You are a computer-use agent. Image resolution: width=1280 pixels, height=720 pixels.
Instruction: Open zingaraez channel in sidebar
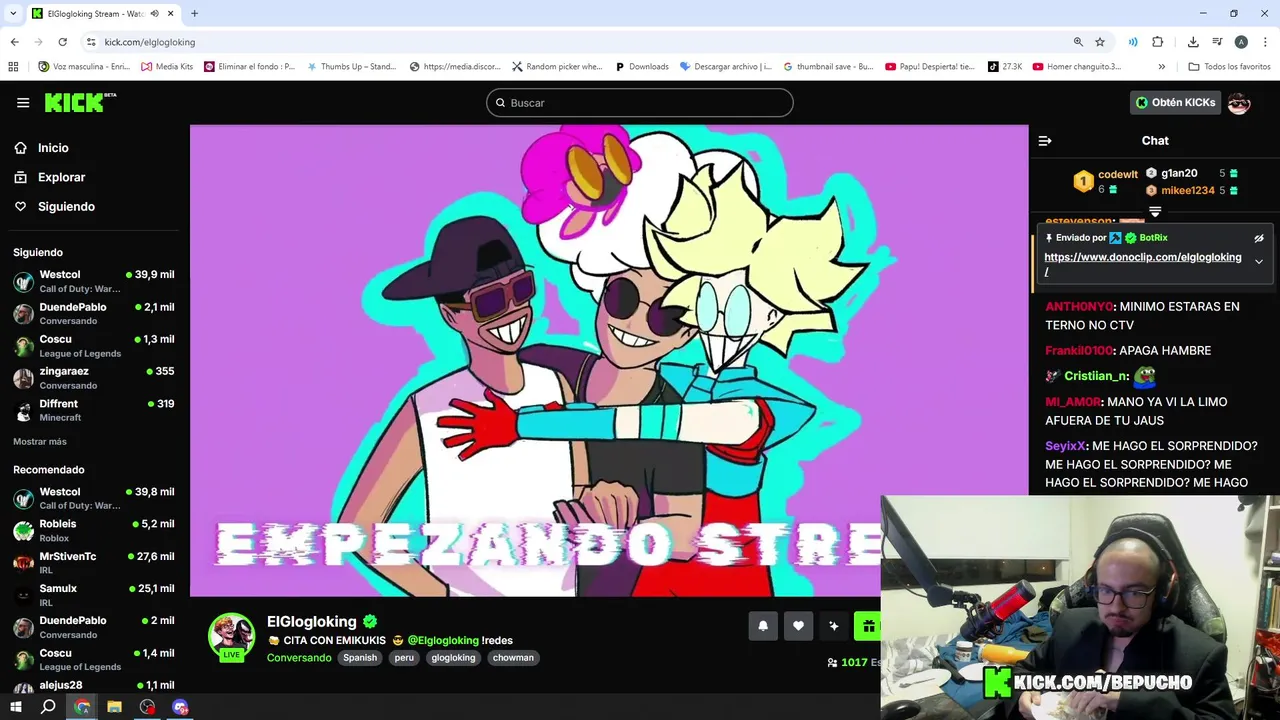coord(94,378)
